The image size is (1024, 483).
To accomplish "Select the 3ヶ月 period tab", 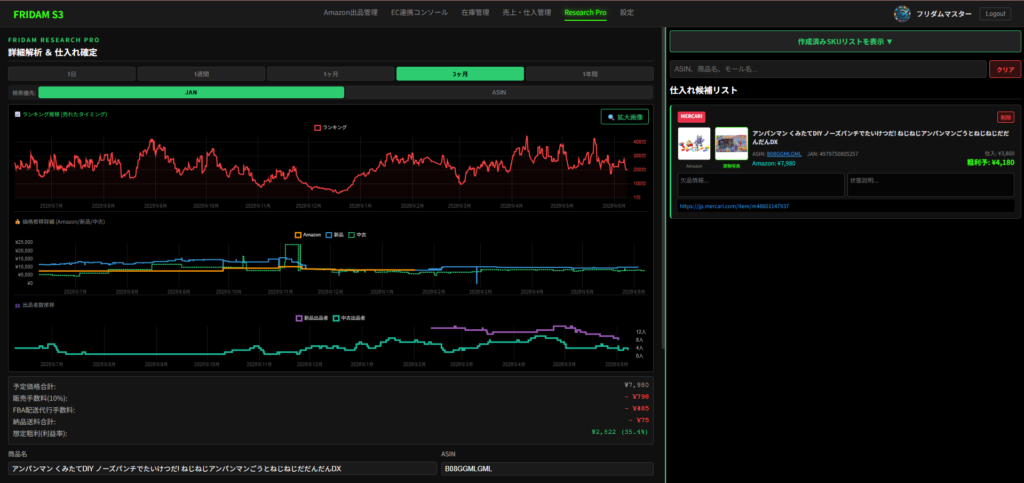I will tap(460, 74).
